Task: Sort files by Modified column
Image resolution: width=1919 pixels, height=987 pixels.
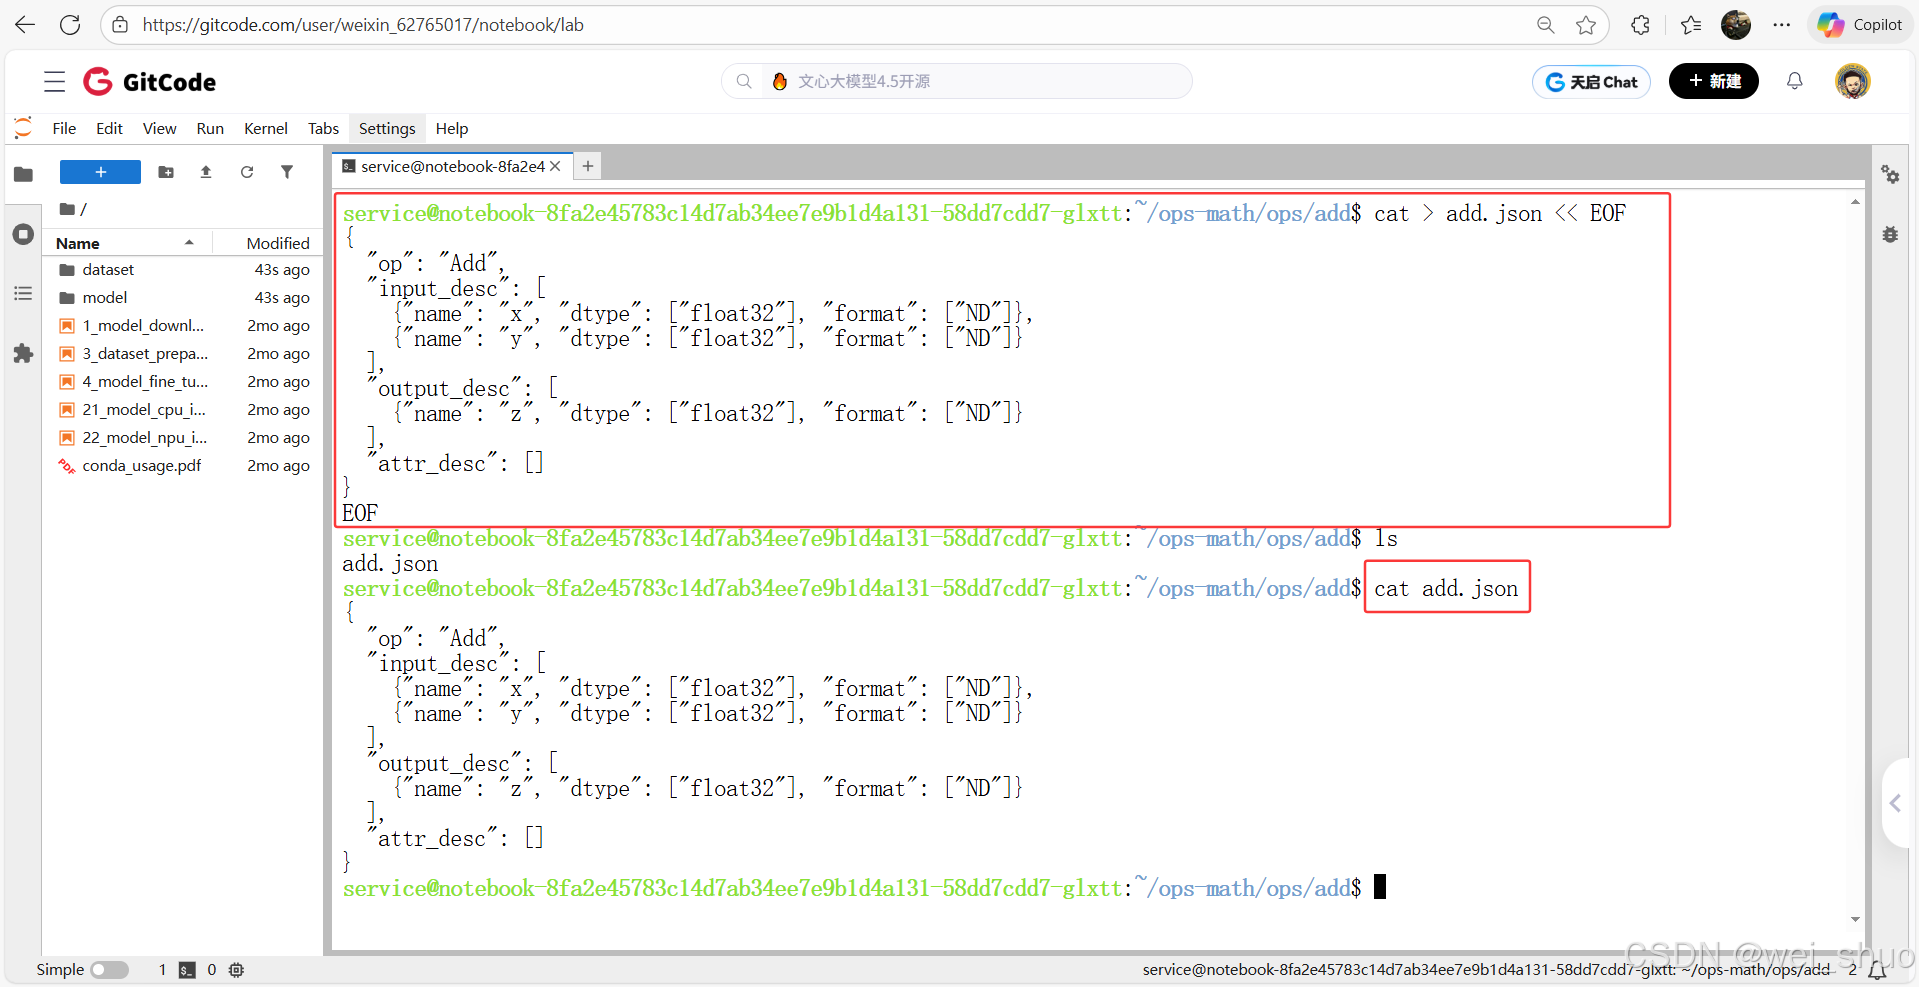Action: [x=268, y=243]
